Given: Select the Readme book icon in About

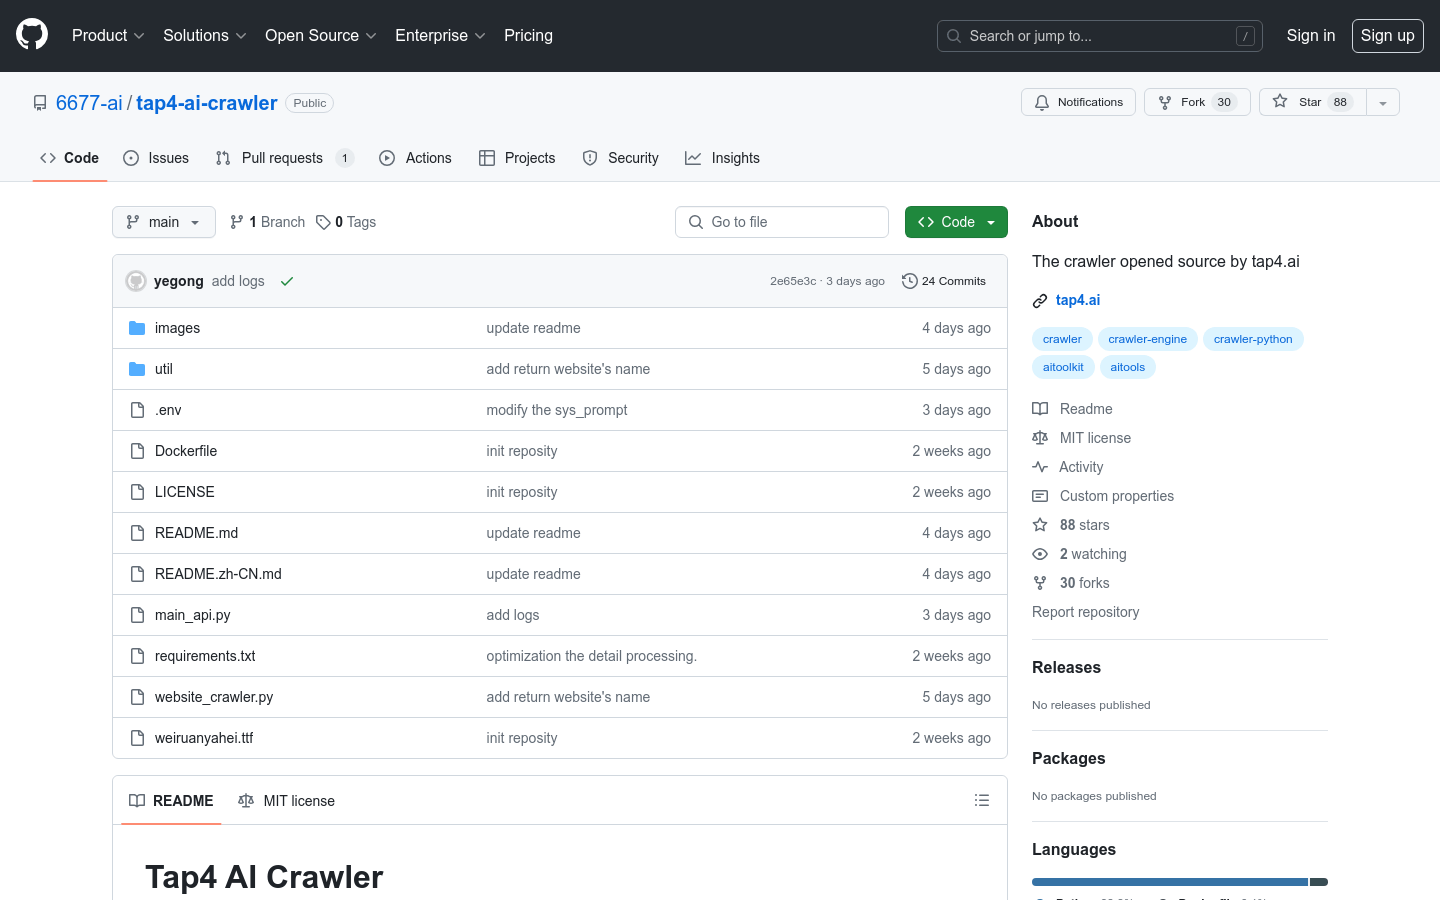Looking at the screenshot, I should point(1039,408).
